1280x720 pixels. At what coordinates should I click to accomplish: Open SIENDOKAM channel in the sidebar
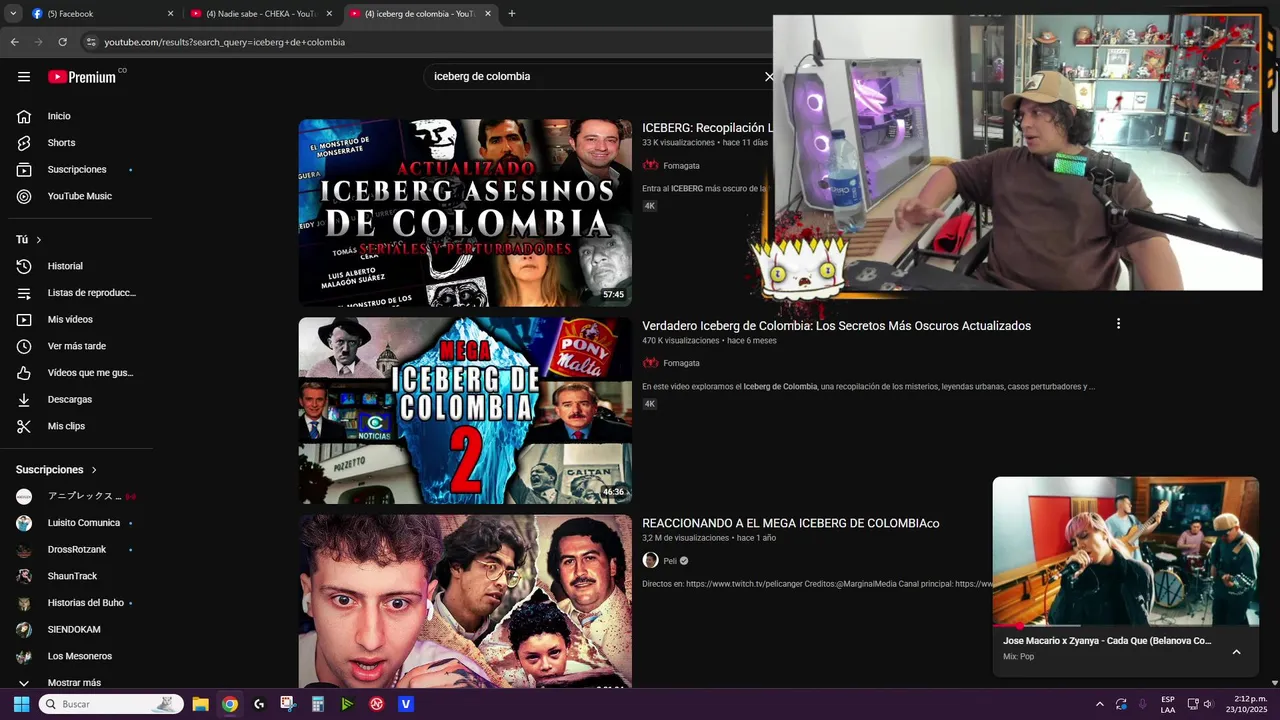[x=76, y=630]
